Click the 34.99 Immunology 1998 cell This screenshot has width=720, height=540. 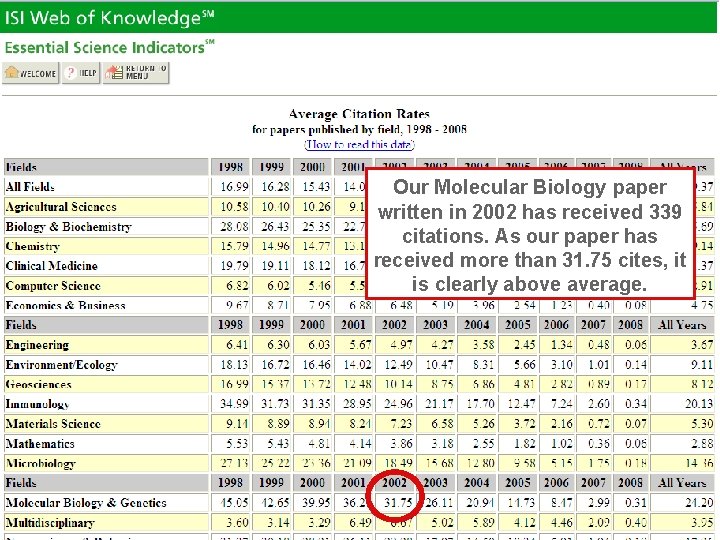pyautogui.click(x=231, y=404)
